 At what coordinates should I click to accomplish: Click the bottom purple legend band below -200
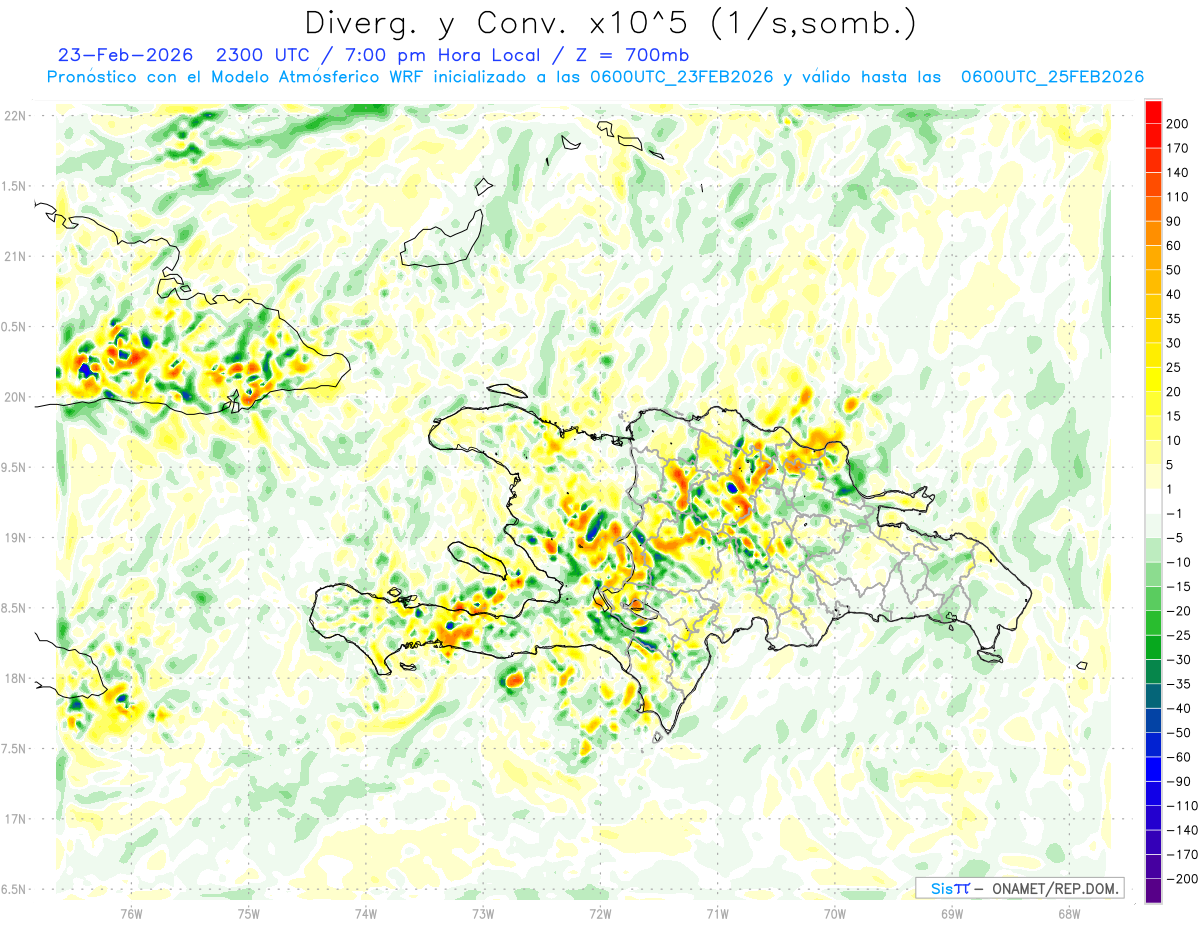pyautogui.click(x=1153, y=891)
